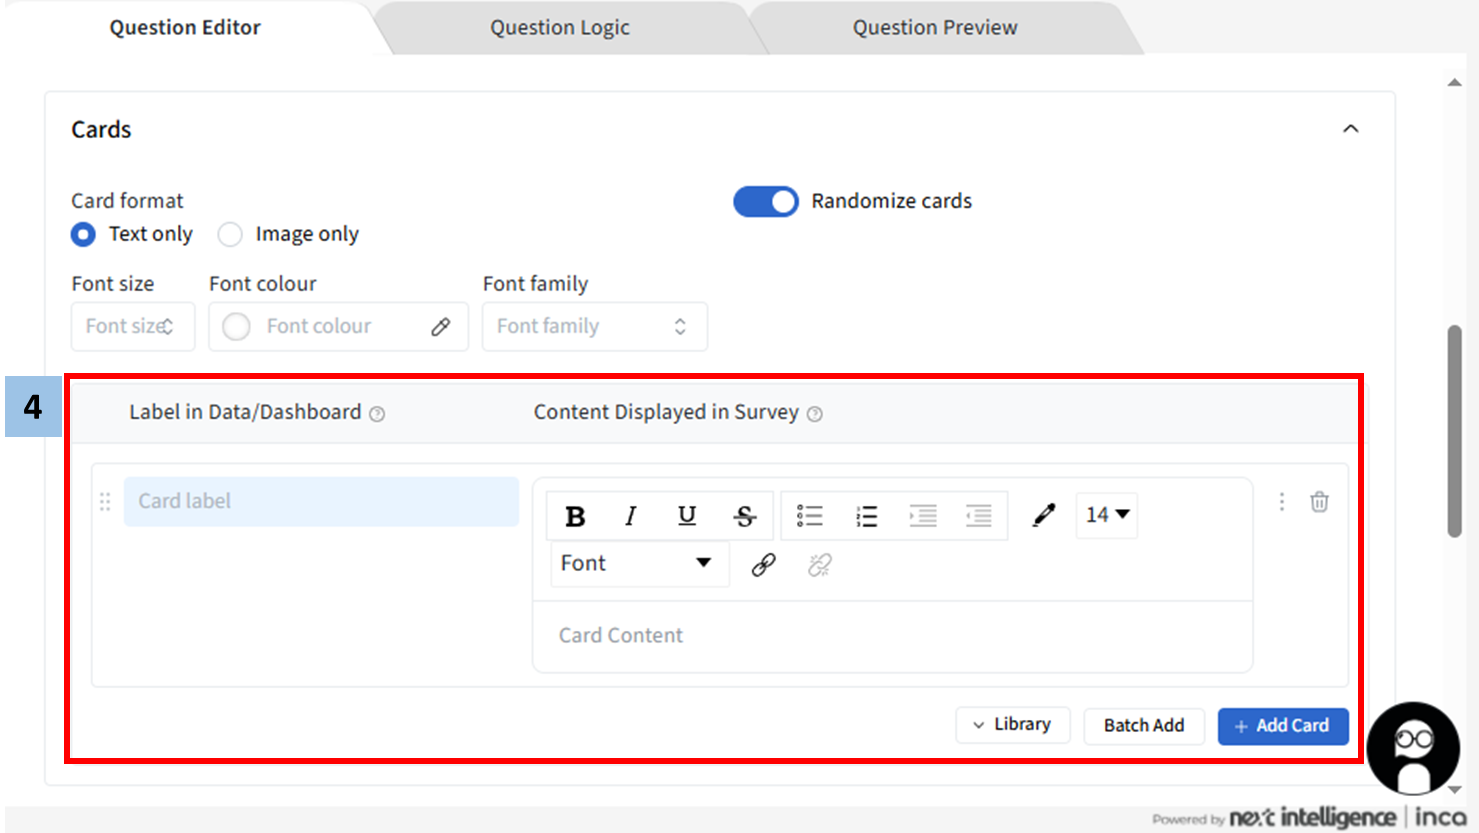This screenshot has width=1479, height=833.
Task: Insert a numbered list
Action: coord(866,516)
